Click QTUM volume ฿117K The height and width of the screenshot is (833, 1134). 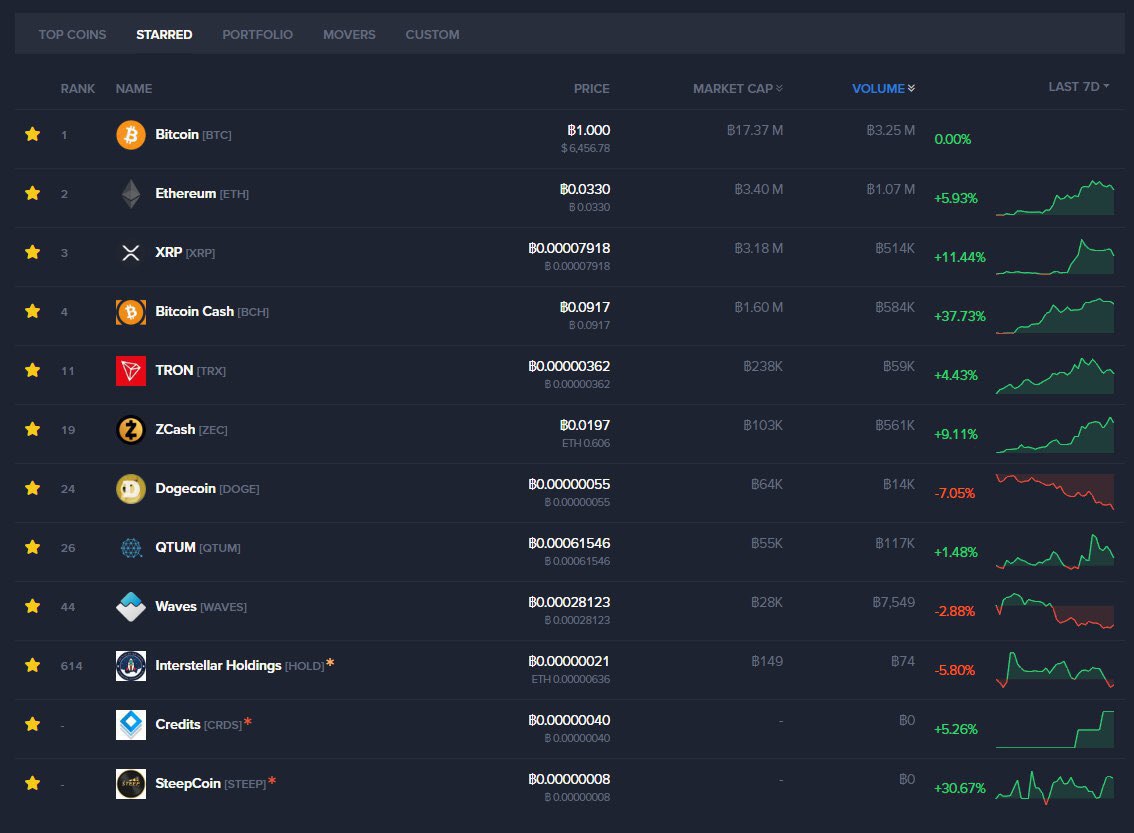coord(895,543)
